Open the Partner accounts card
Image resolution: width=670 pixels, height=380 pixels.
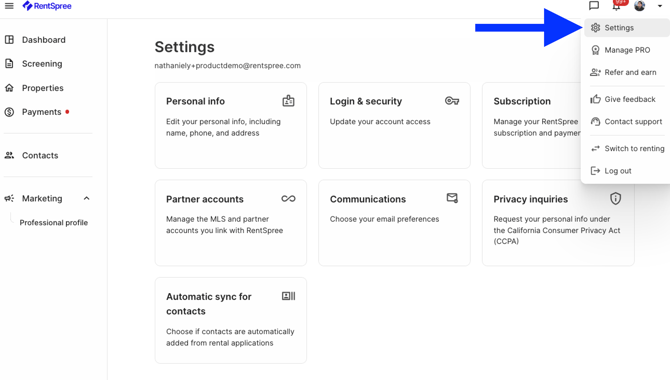pos(231,223)
